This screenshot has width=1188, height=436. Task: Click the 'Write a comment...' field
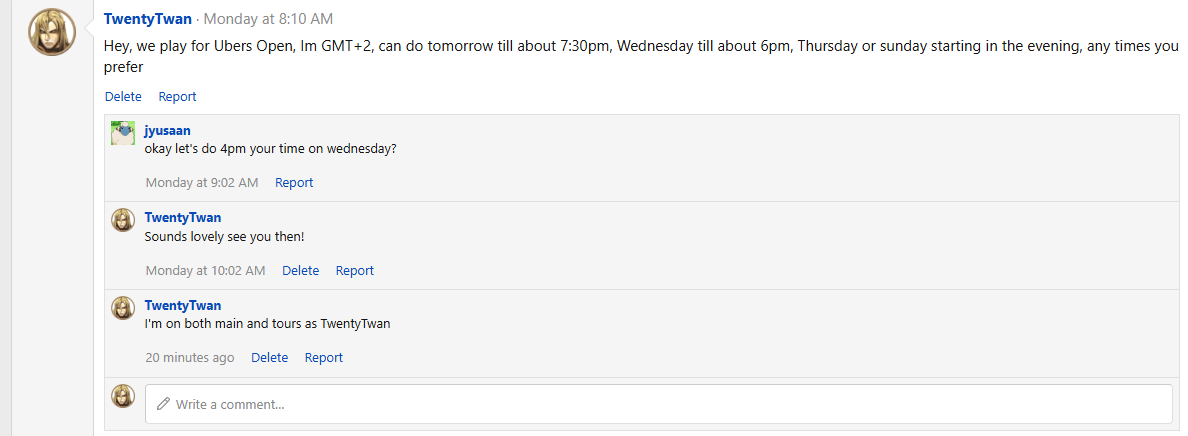point(658,404)
